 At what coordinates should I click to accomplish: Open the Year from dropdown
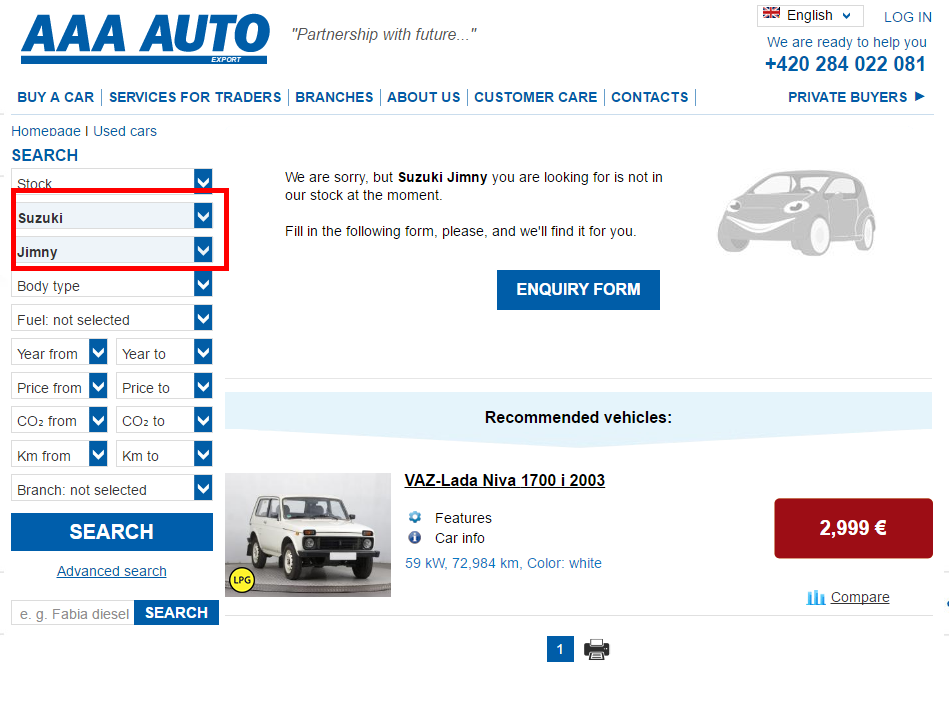point(59,353)
